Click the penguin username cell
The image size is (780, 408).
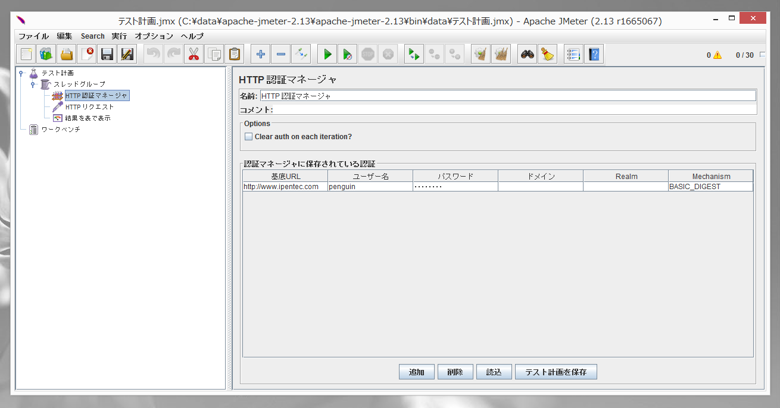tap(370, 187)
